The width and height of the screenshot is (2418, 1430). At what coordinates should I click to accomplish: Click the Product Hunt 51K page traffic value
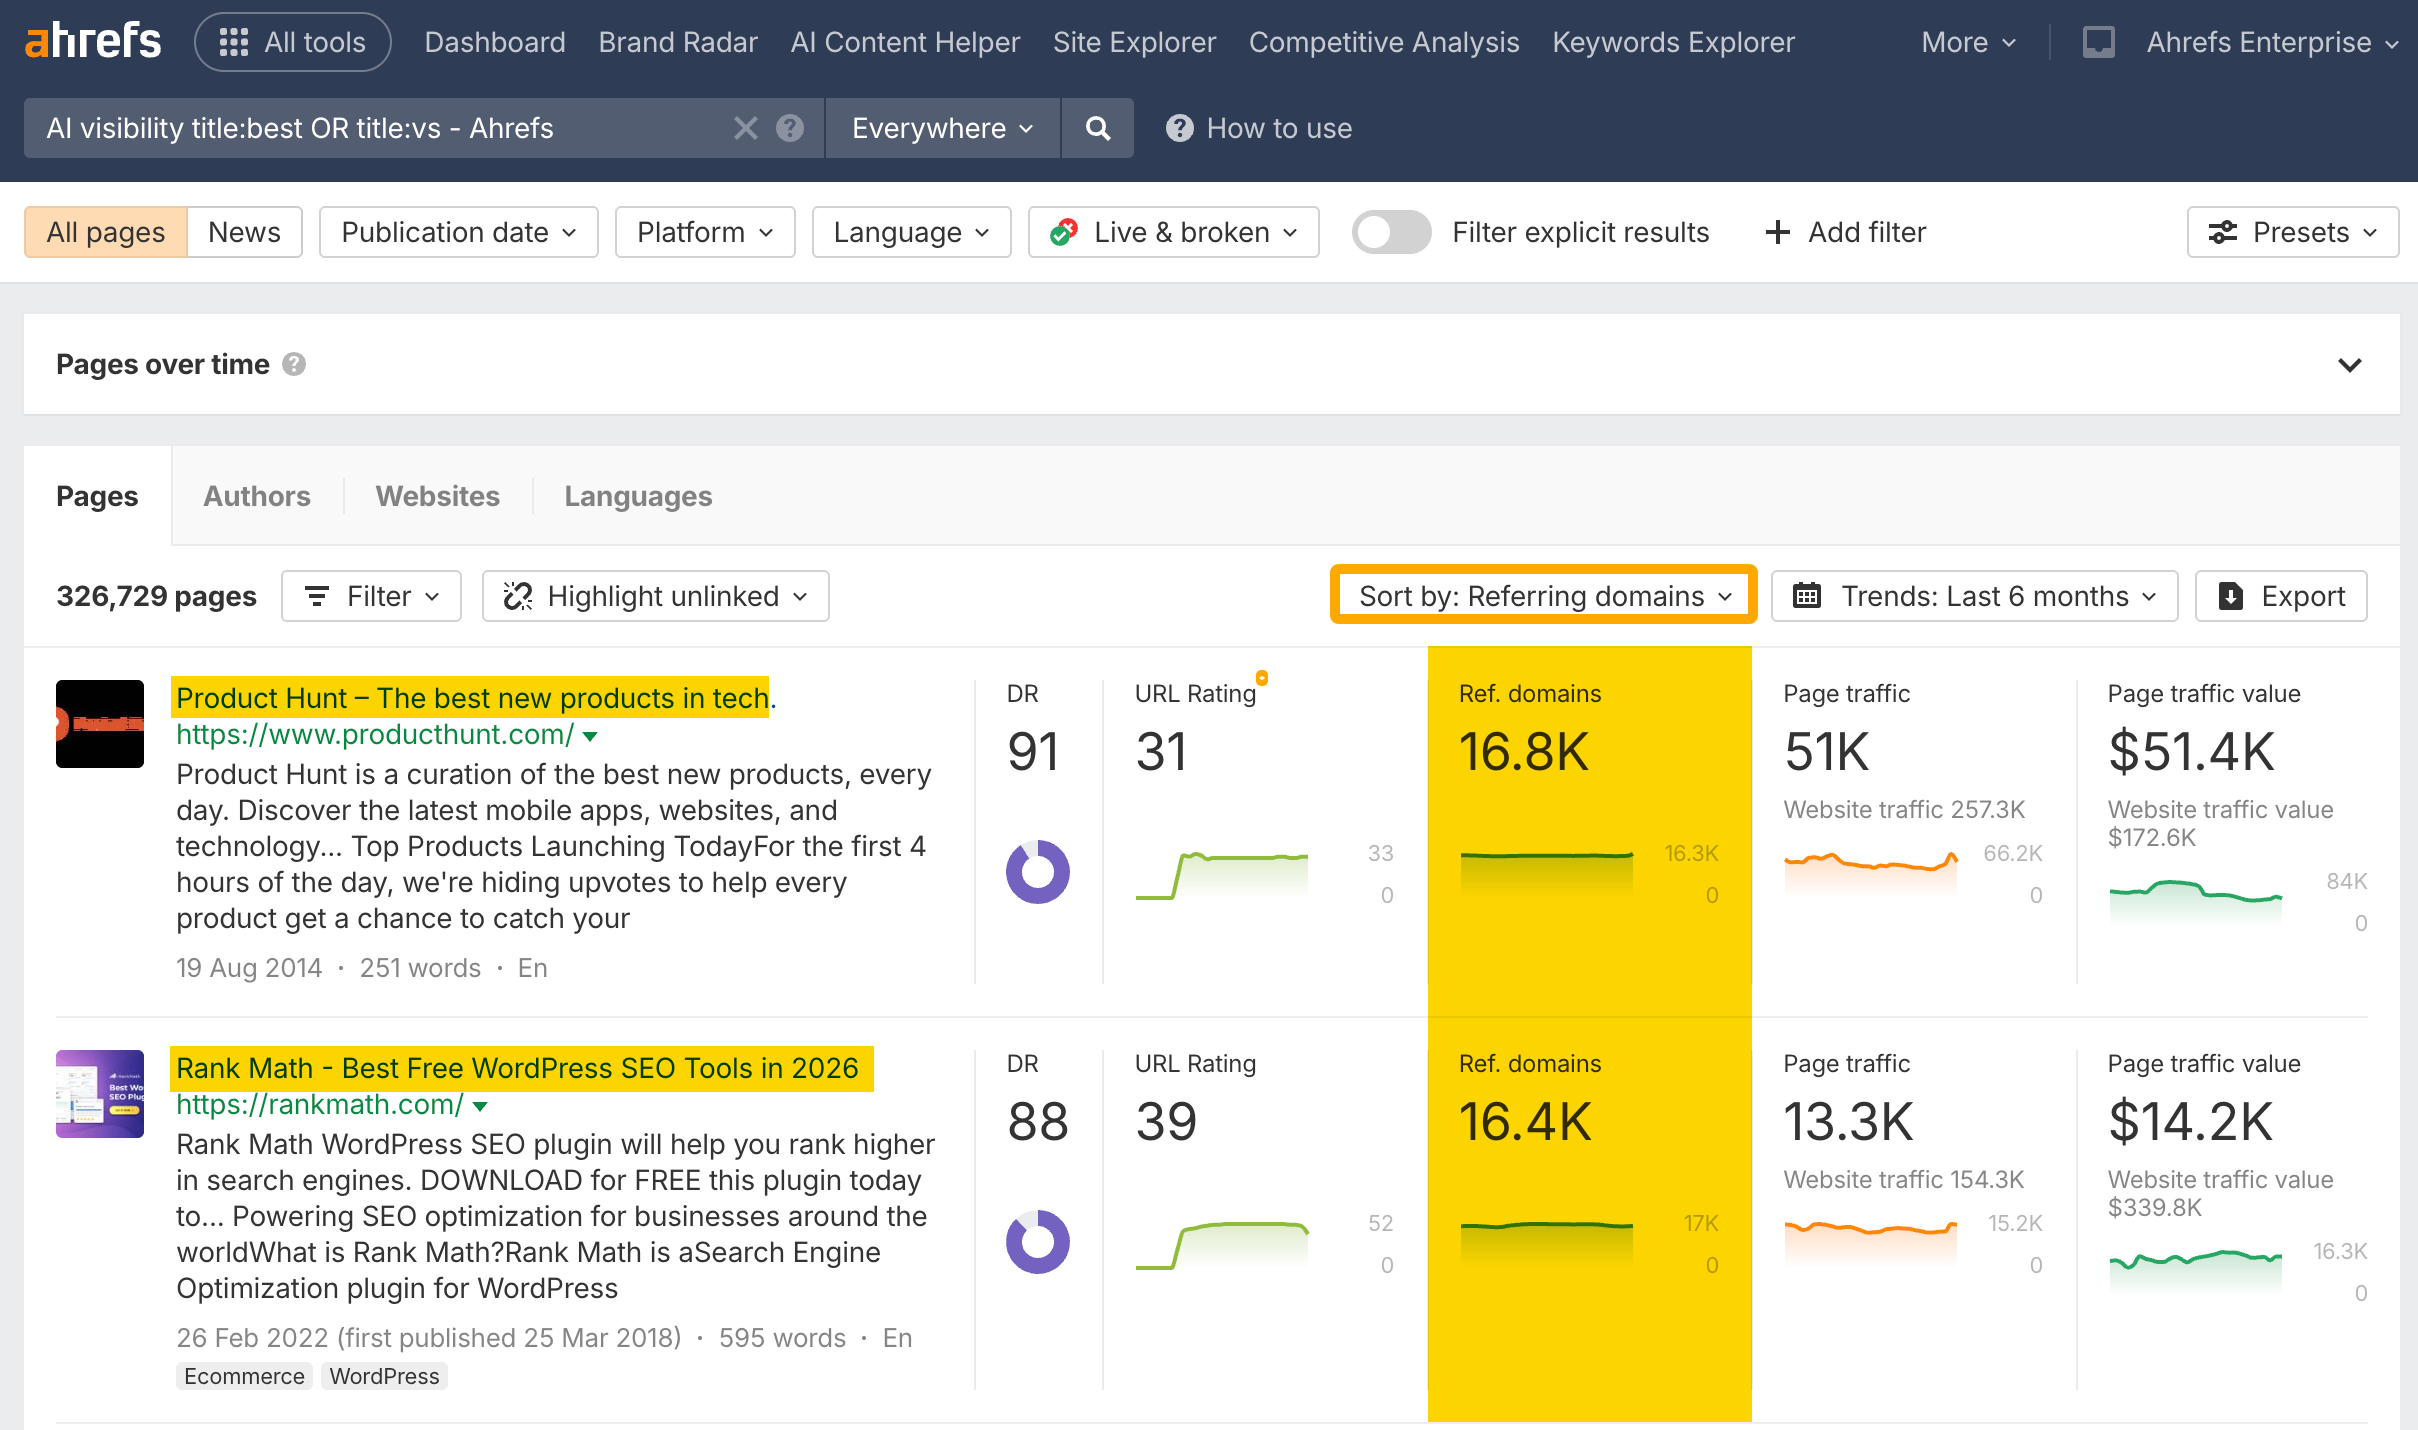[x=1827, y=752]
